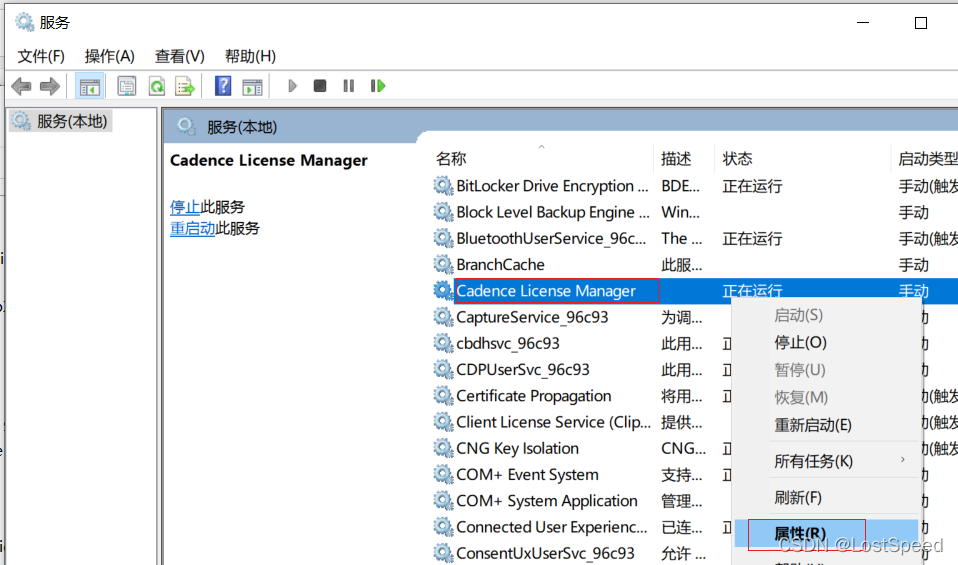Click the Export List toolbar icon
958x565 pixels.
(x=184, y=86)
